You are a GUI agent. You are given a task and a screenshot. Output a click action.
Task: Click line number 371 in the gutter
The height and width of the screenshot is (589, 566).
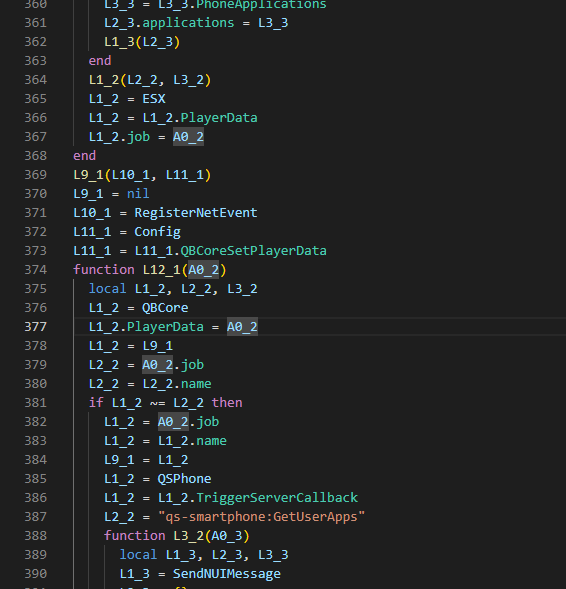[x=36, y=213]
